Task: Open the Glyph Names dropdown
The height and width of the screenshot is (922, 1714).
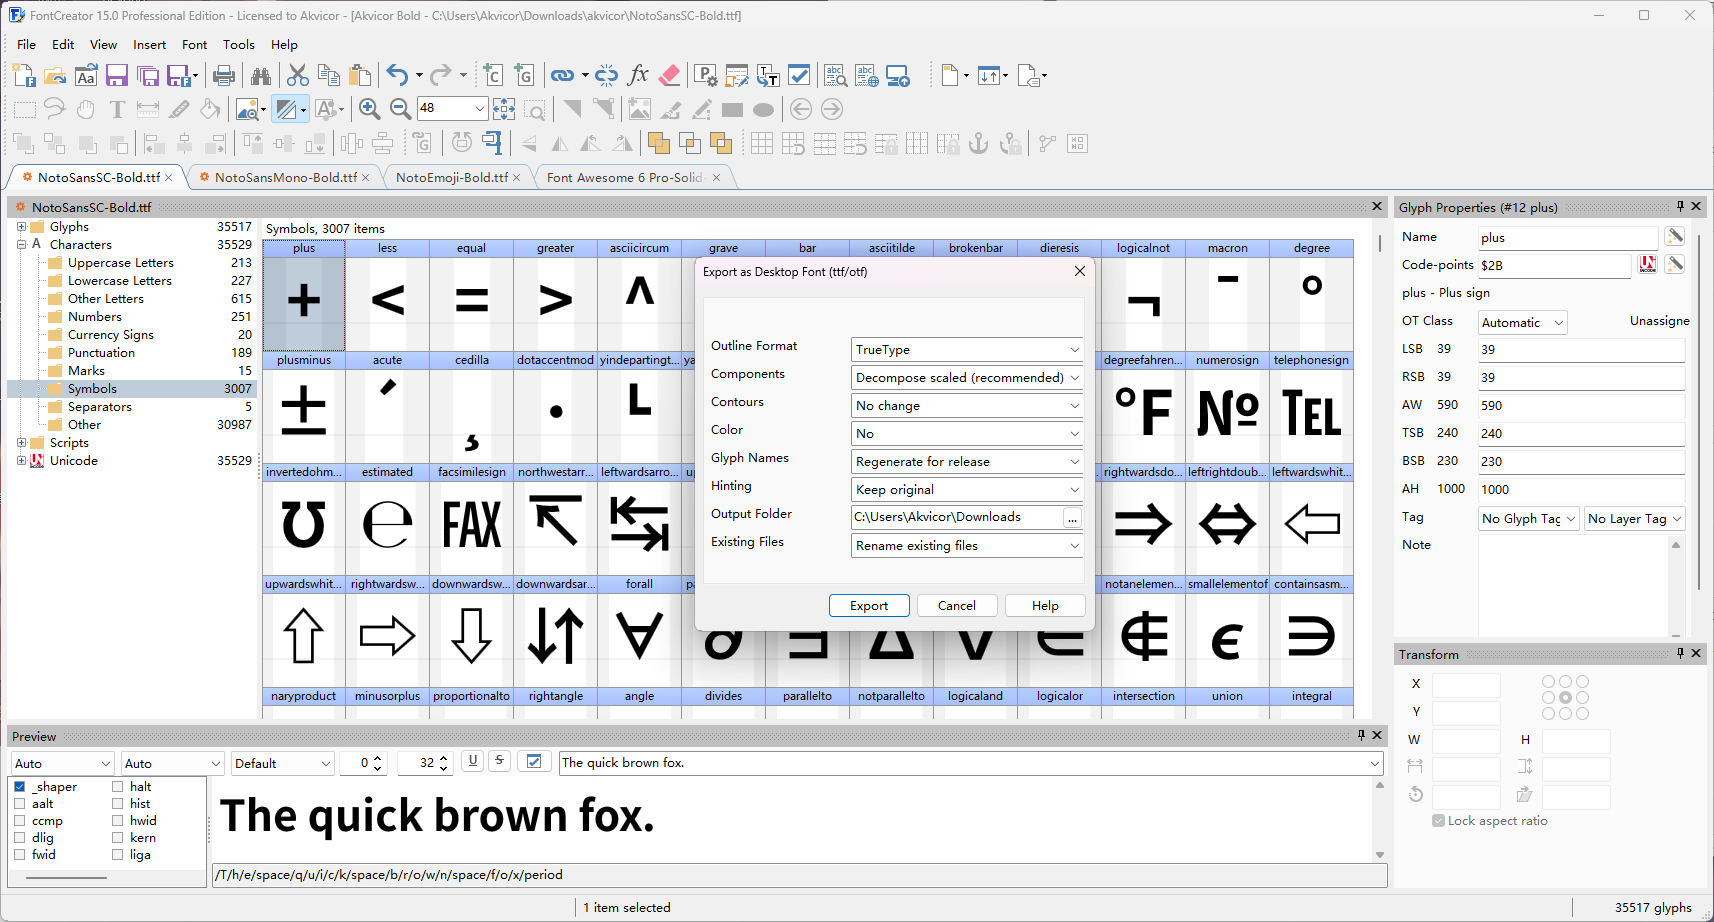Action: point(967,462)
